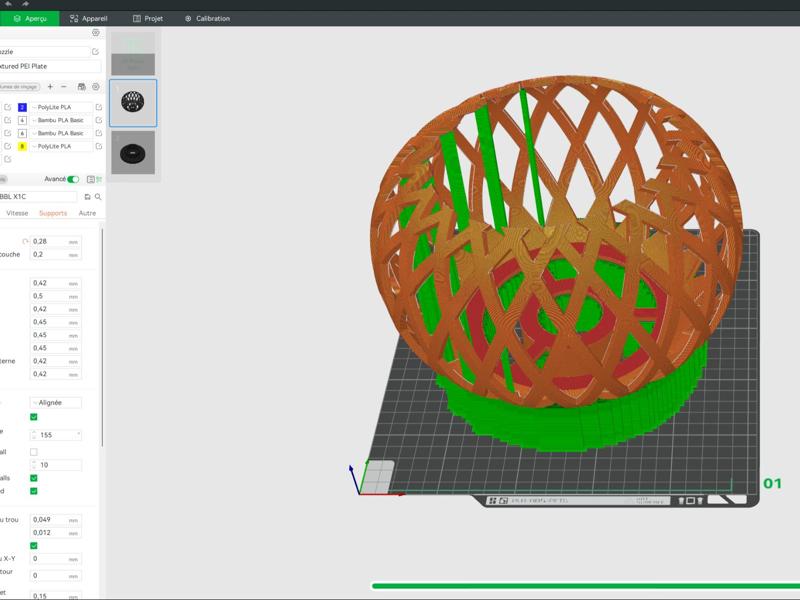The width and height of the screenshot is (800, 600).
Task: Save the process preset with the disk icon
Action: click(x=87, y=197)
